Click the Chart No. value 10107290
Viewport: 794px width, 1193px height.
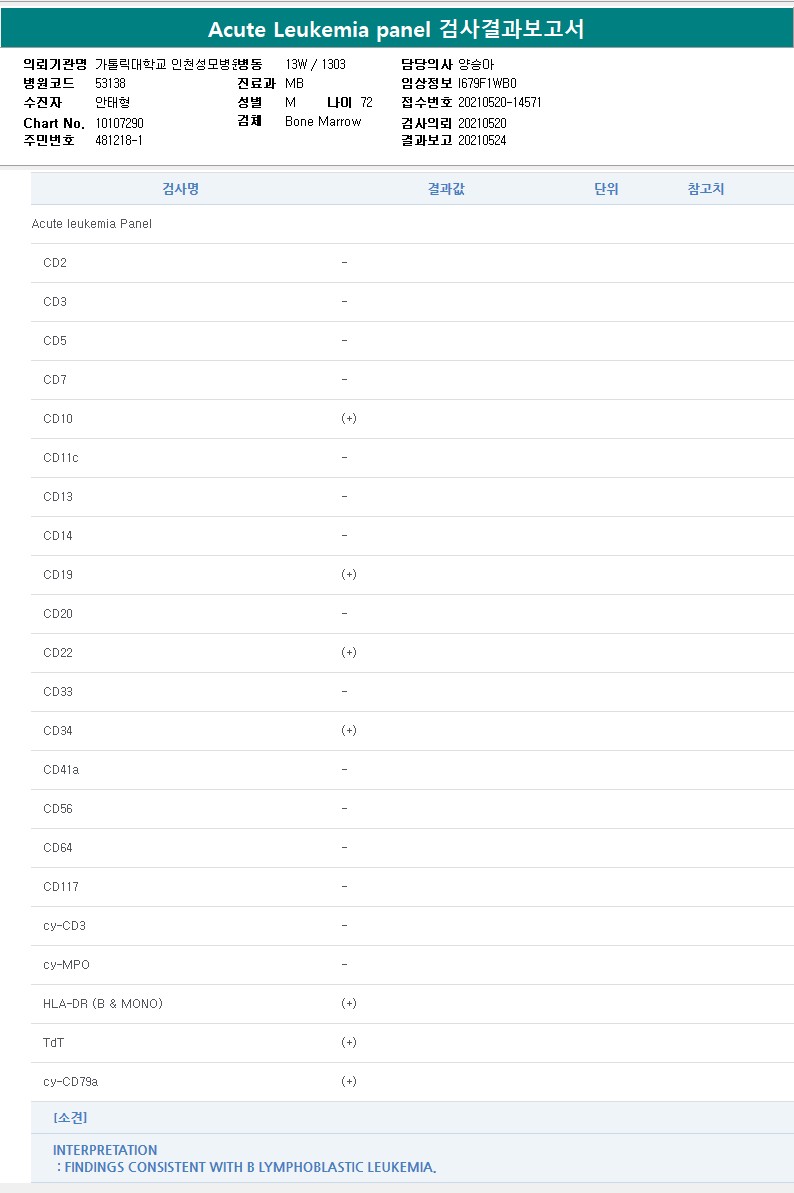pos(120,123)
